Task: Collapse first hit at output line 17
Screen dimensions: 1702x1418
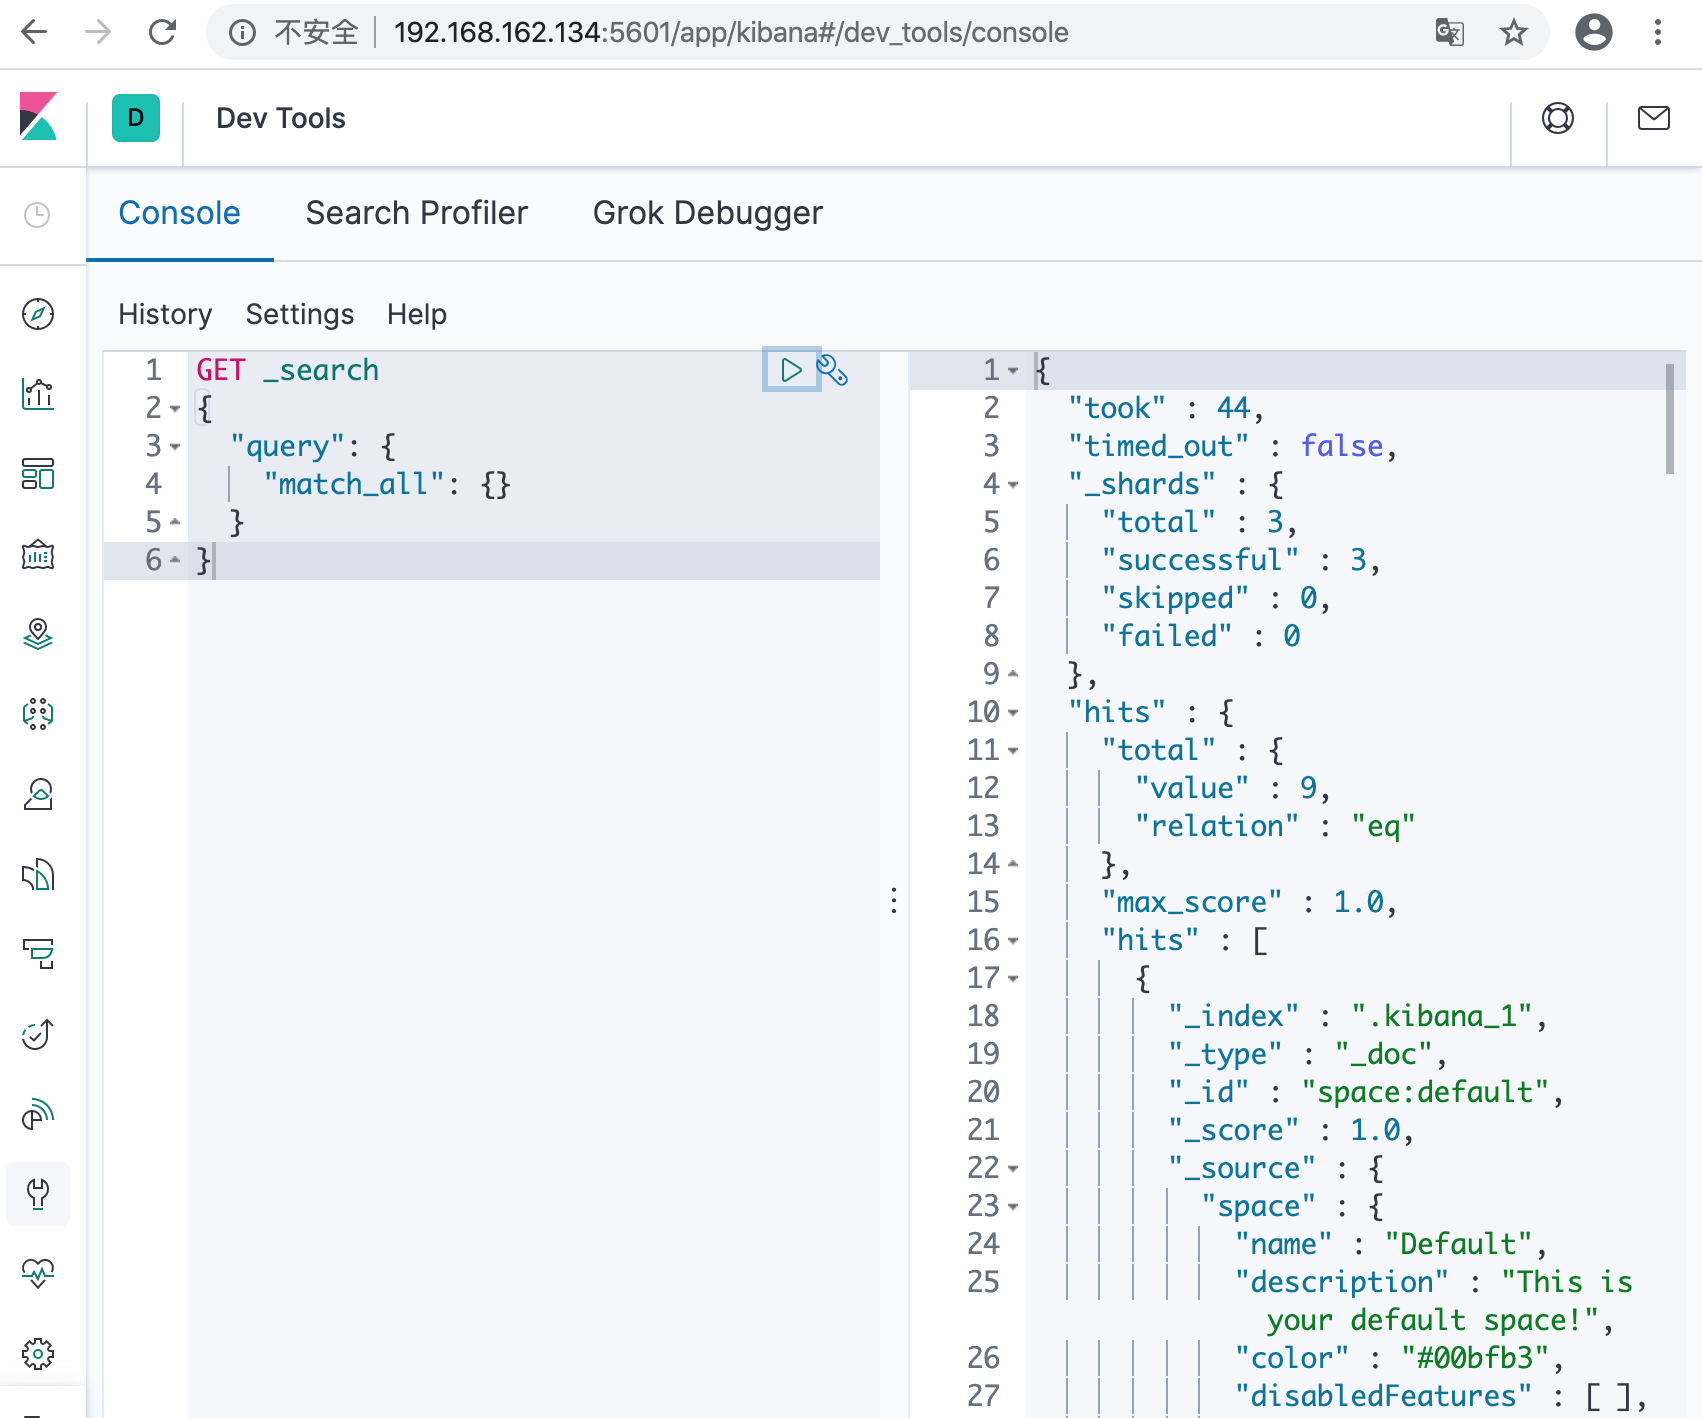Action: pyautogui.click(x=1013, y=979)
